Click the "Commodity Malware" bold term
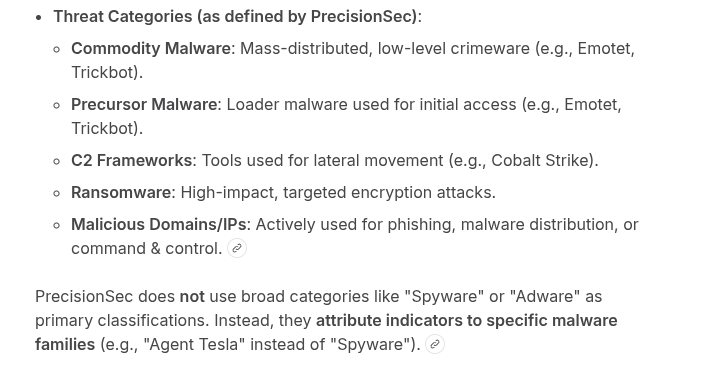The width and height of the screenshot is (703, 365). pos(151,48)
